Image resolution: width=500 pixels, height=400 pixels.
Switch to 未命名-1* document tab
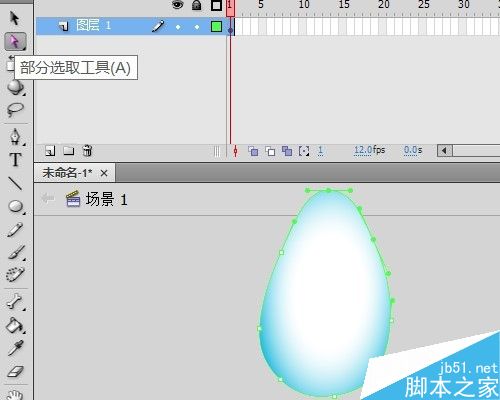point(67,173)
